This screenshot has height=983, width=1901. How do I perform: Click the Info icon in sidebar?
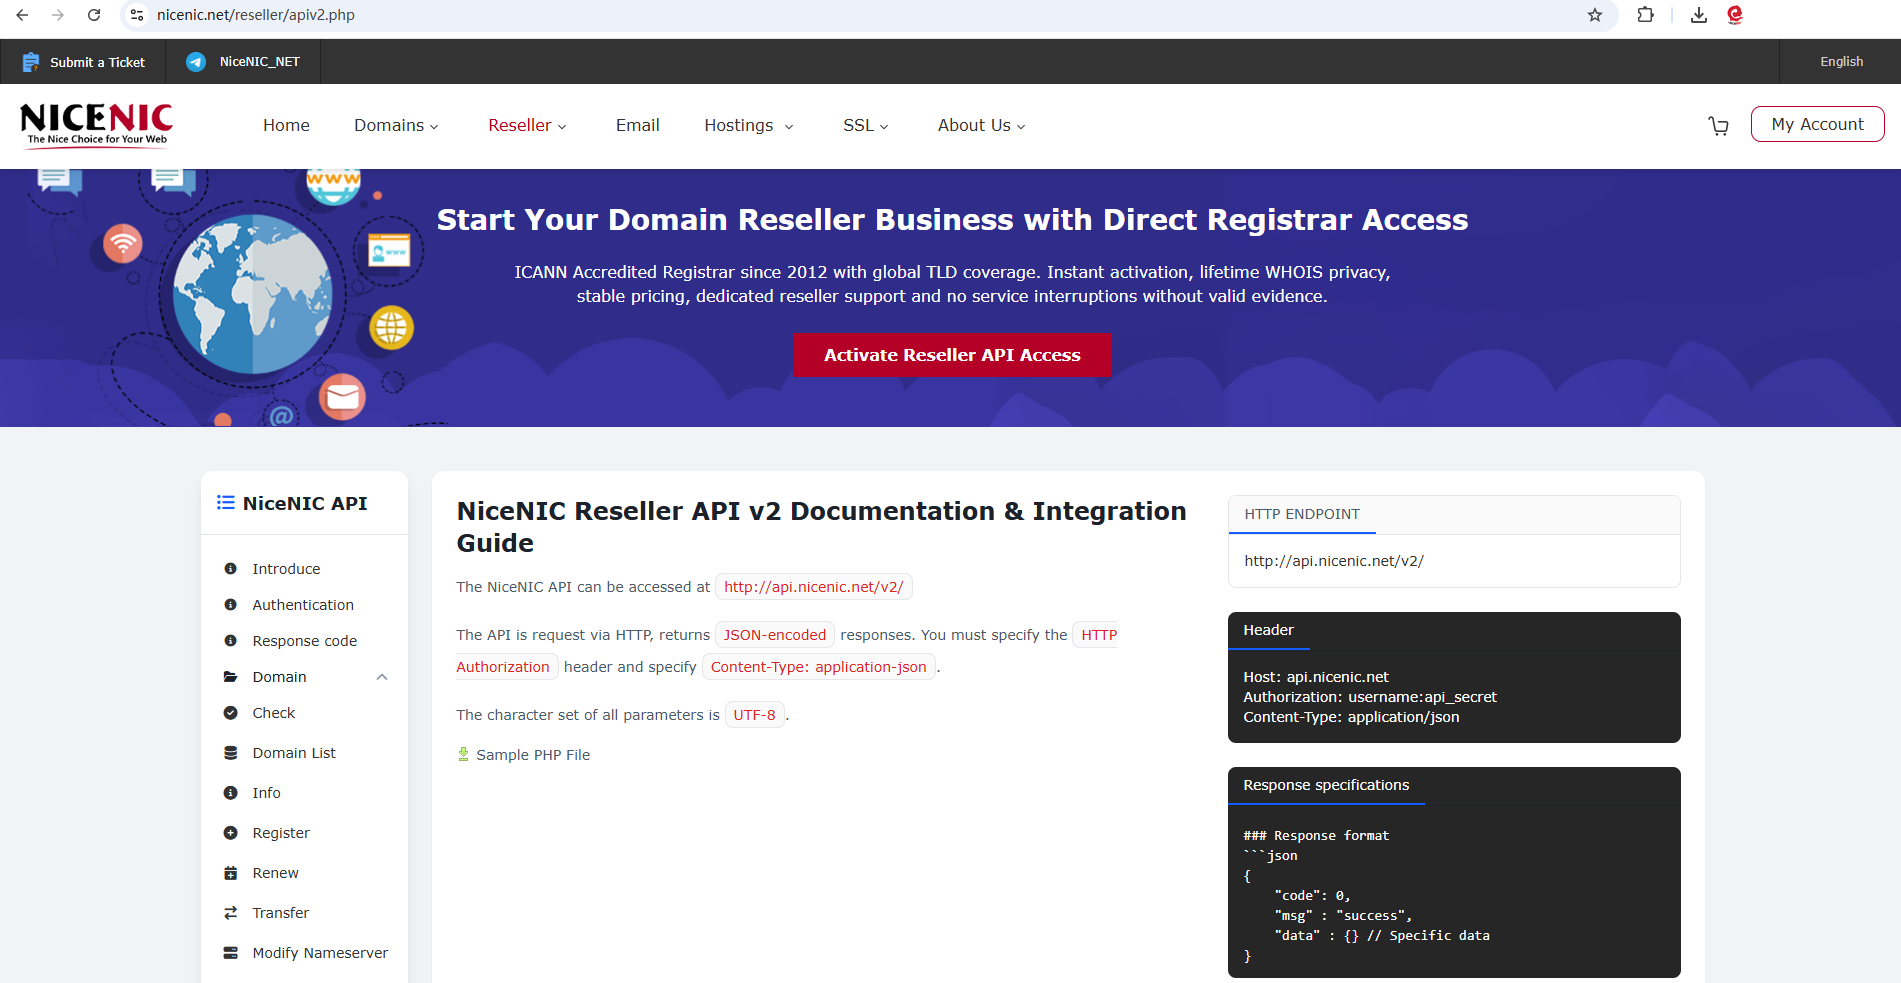coord(231,793)
